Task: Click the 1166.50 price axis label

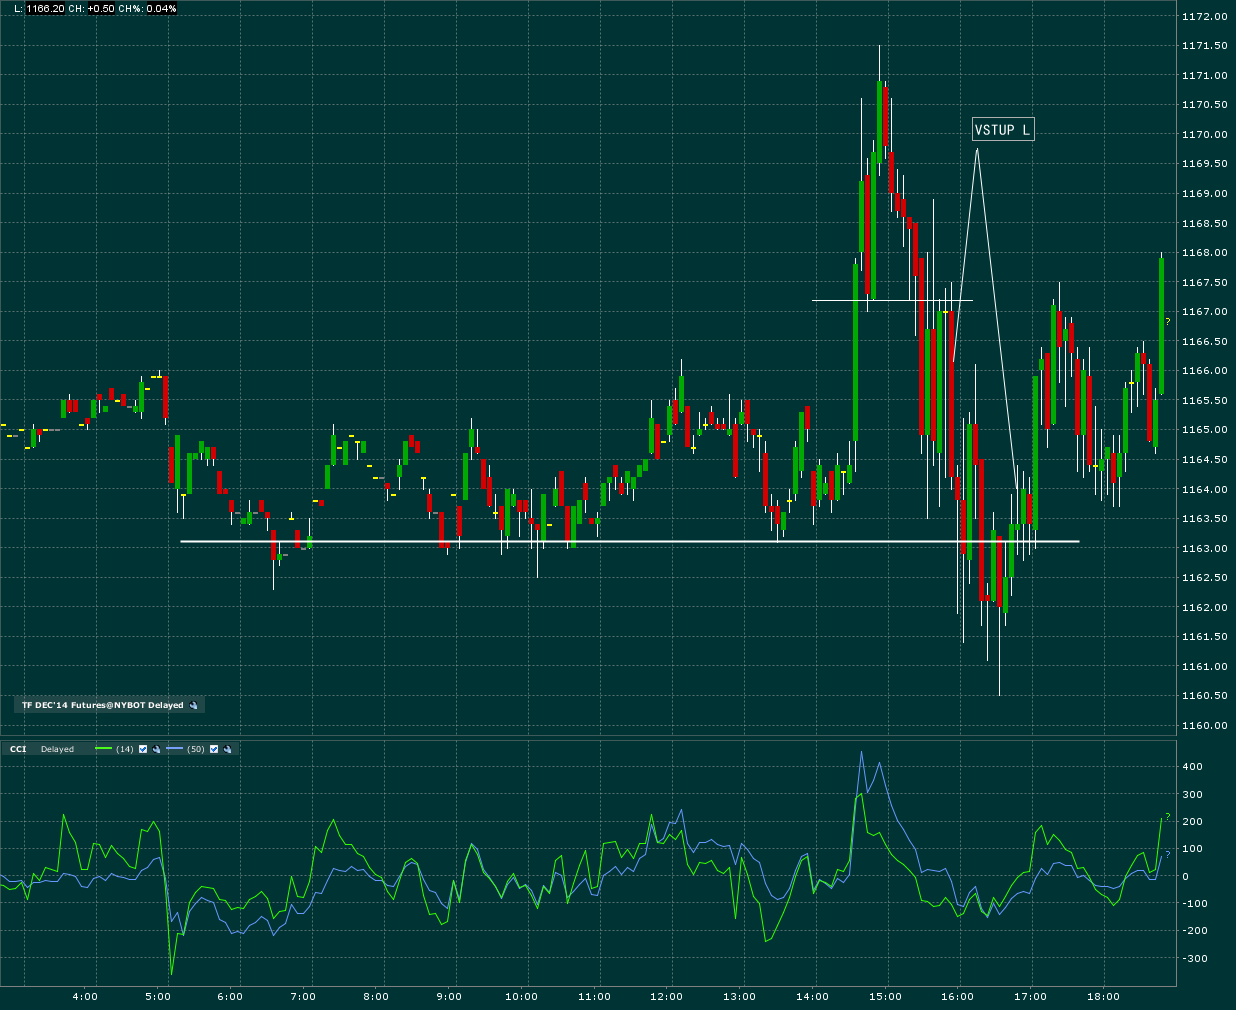Action: click(1204, 341)
